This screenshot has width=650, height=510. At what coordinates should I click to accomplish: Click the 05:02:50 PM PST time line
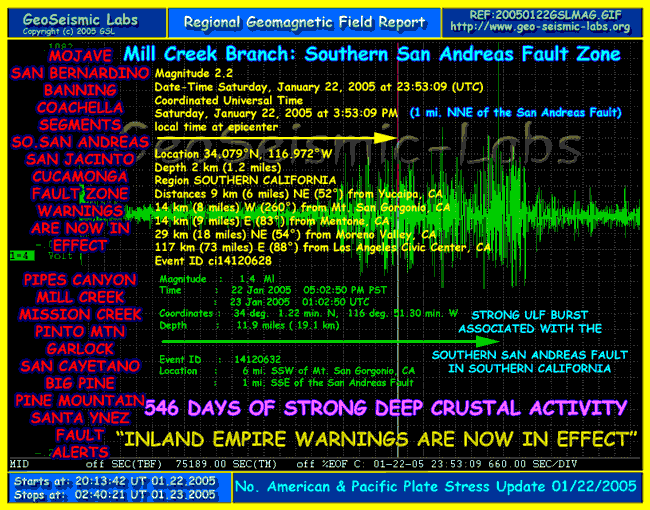pyautogui.click(x=273, y=290)
